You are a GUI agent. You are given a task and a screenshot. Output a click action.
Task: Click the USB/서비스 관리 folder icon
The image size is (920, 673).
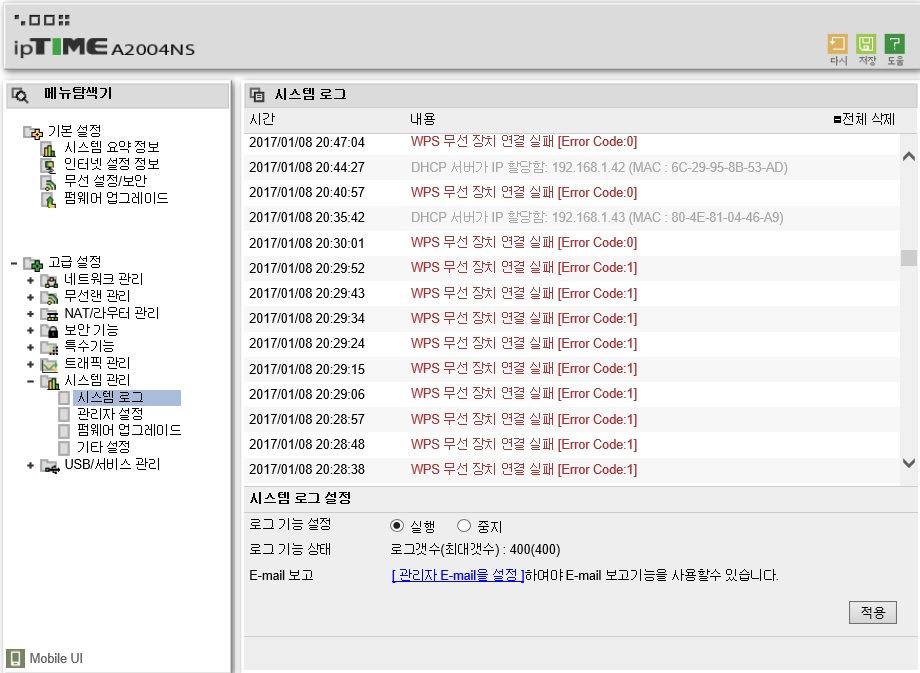[x=49, y=466]
